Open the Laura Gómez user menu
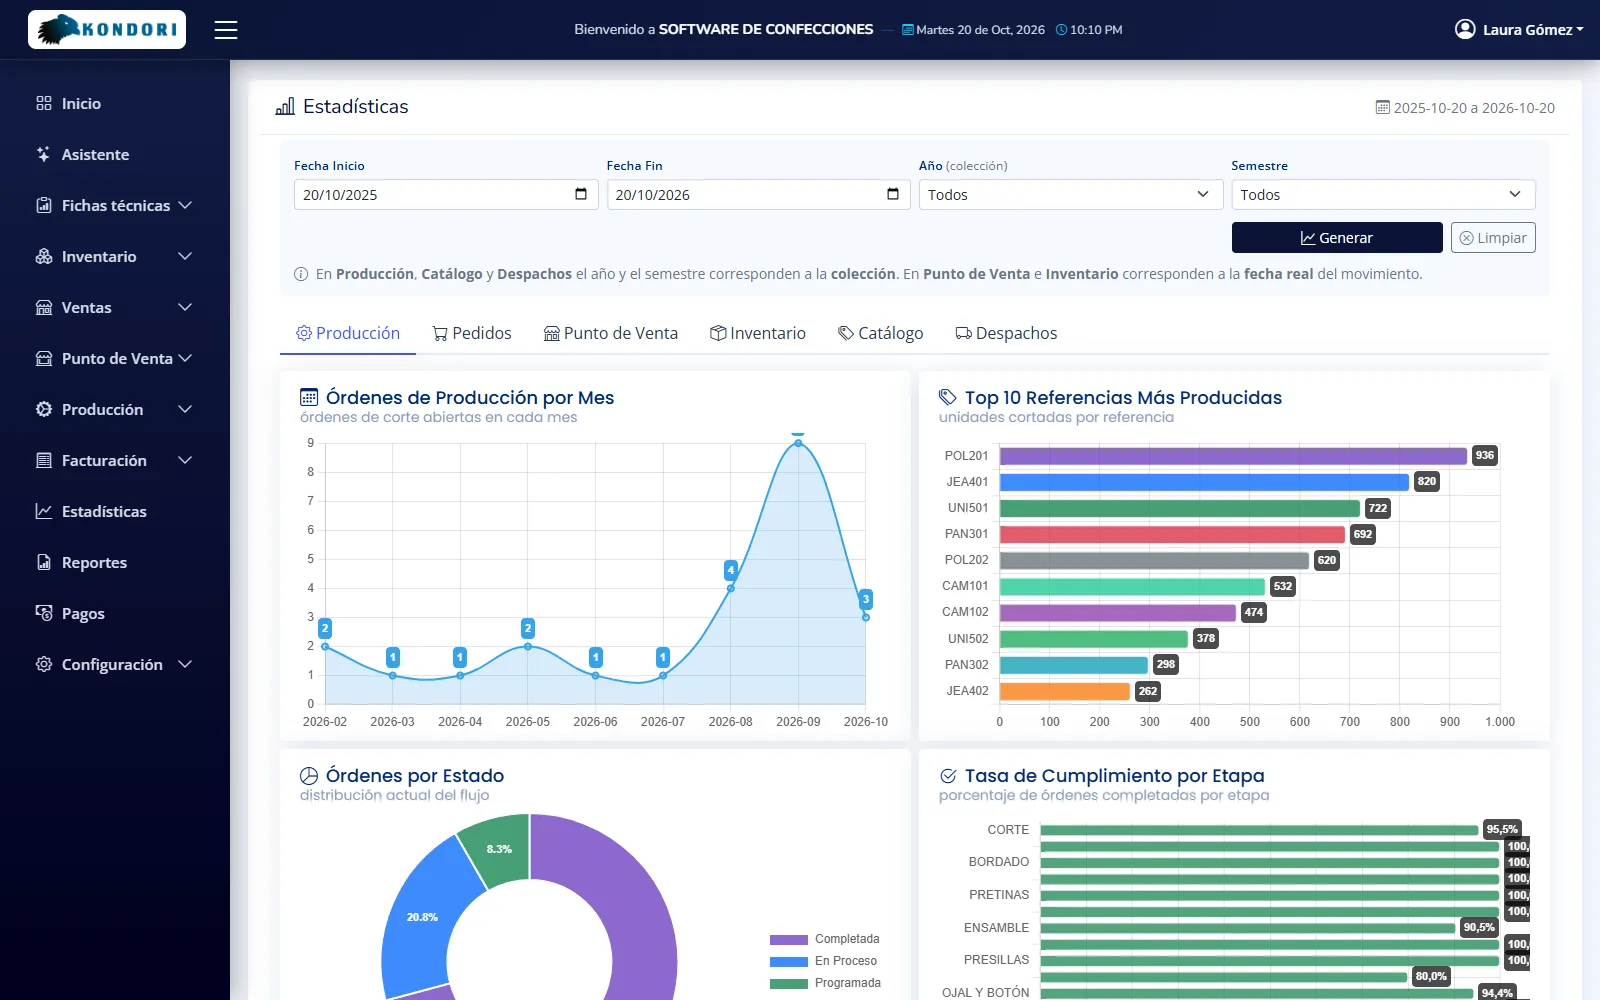 click(x=1519, y=30)
